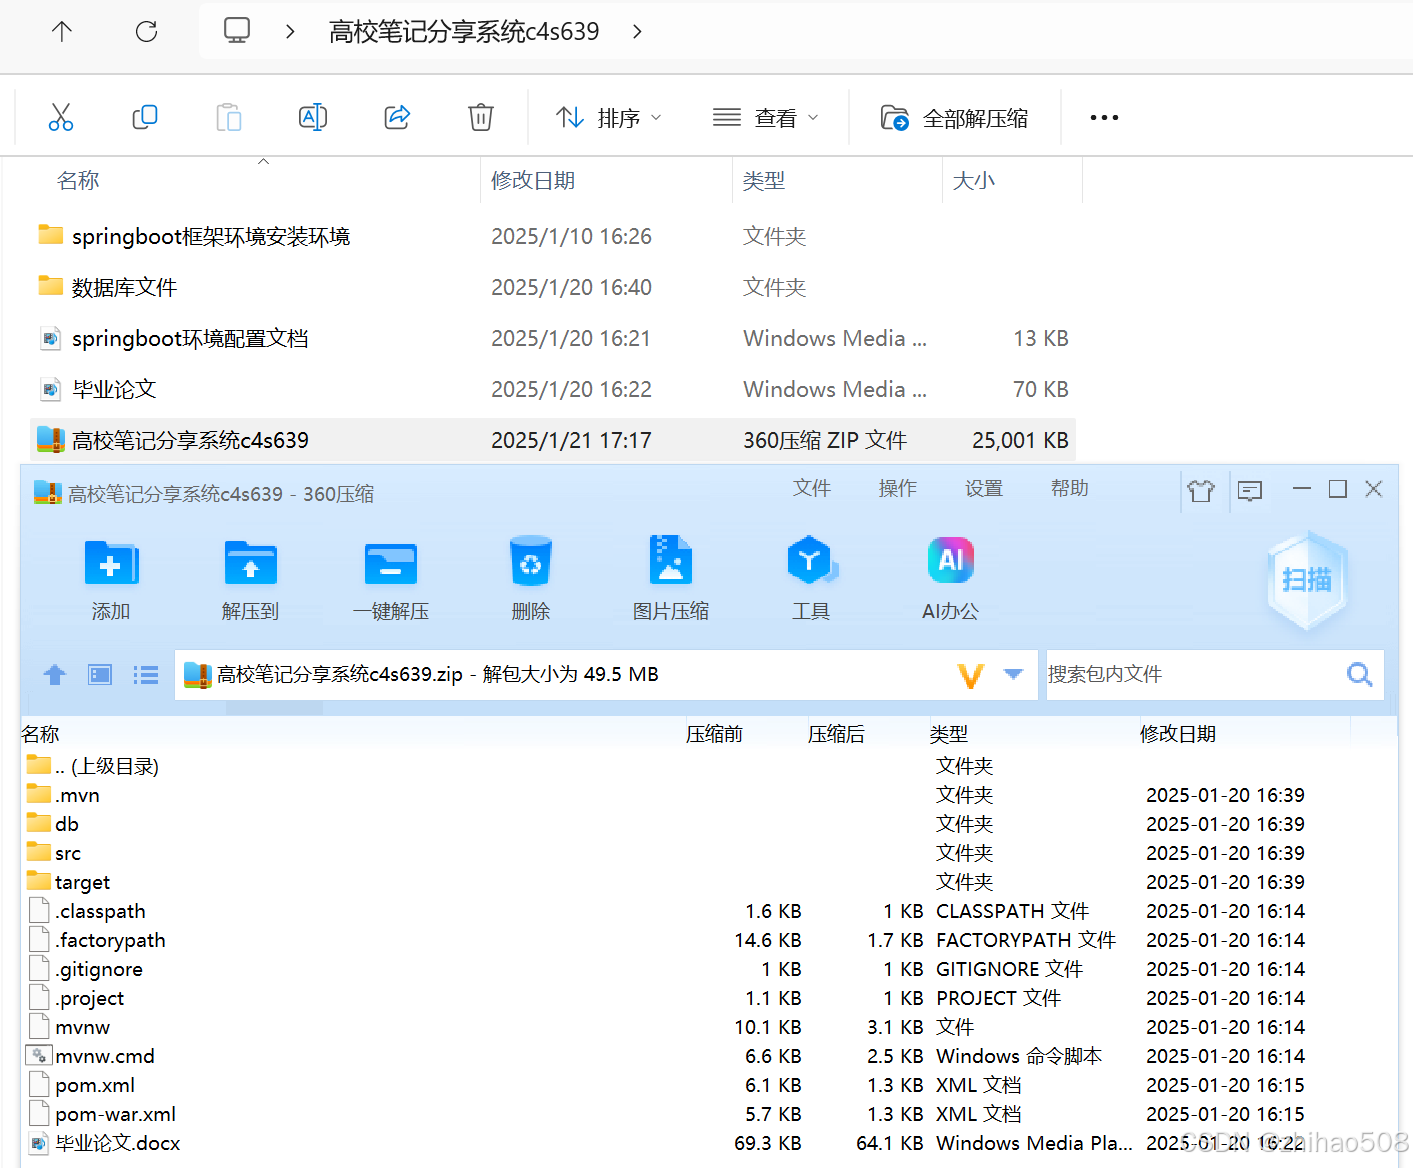Click the Share icon in Explorer toolbar

(397, 117)
